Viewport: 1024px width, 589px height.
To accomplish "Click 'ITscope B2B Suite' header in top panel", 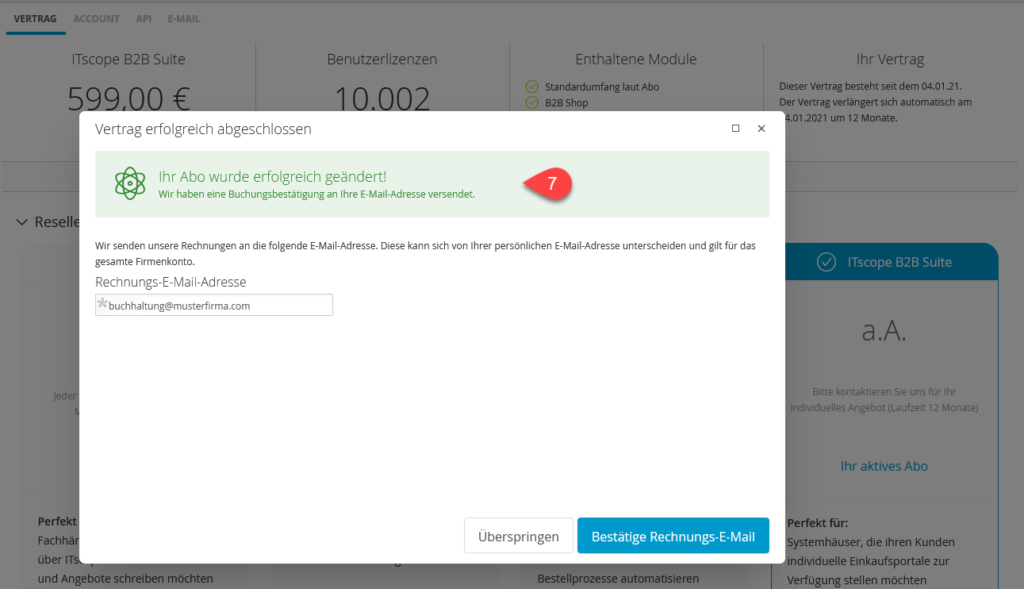I will click(129, 59).
